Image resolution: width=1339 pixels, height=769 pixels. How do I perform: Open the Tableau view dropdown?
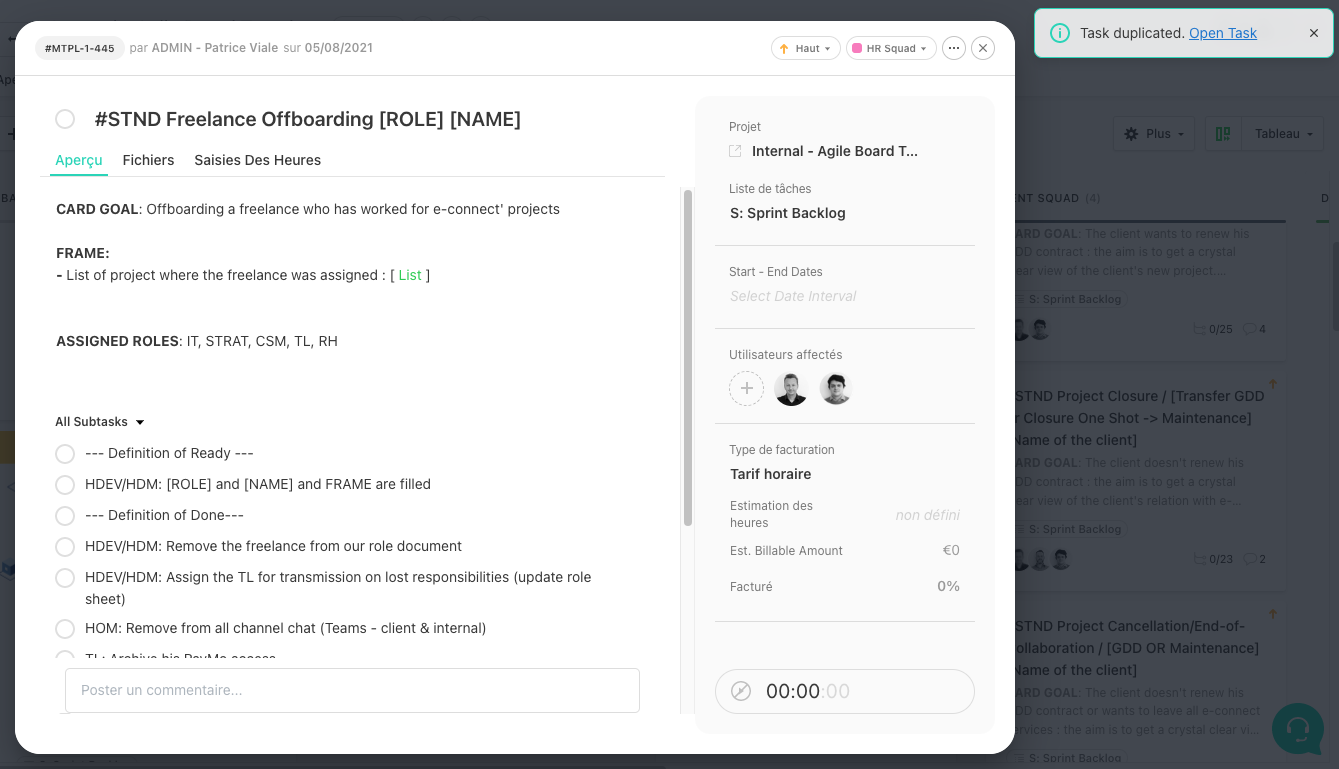(x=1284, y=134)
